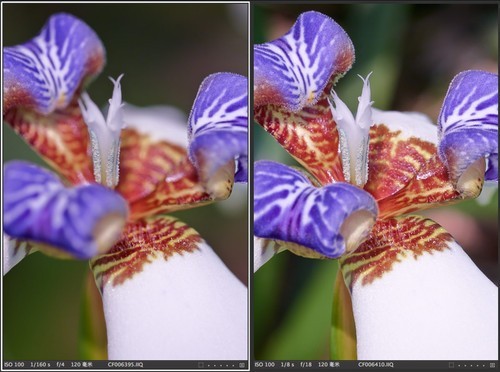Screen dimensions: 500x372
Task: Click the 1/160 s shutter speed value
Action: click(40, 365)
